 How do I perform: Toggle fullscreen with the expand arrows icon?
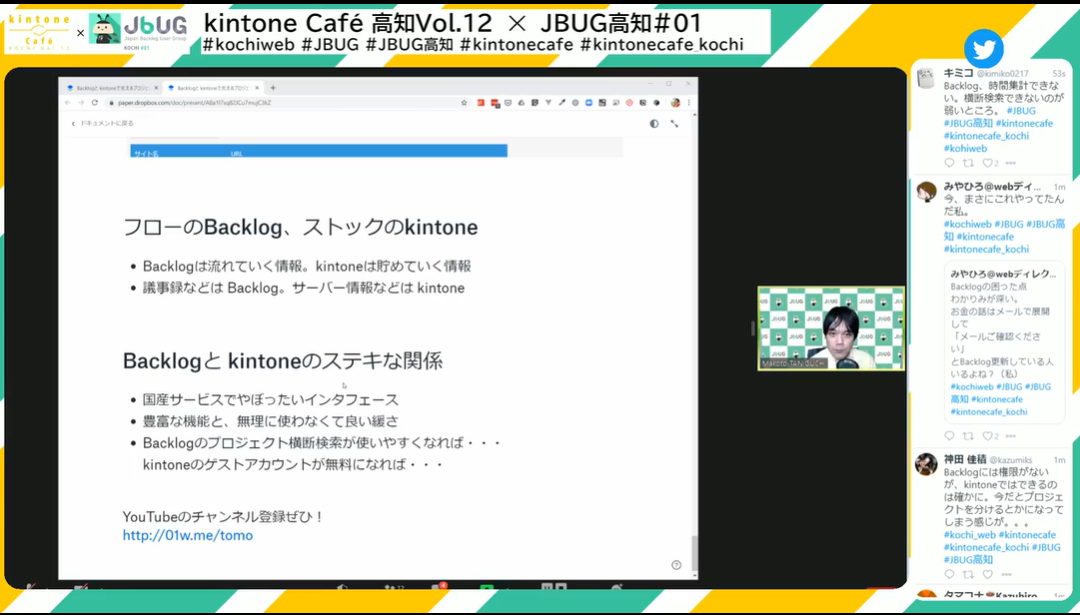click(x=674, y=123)
